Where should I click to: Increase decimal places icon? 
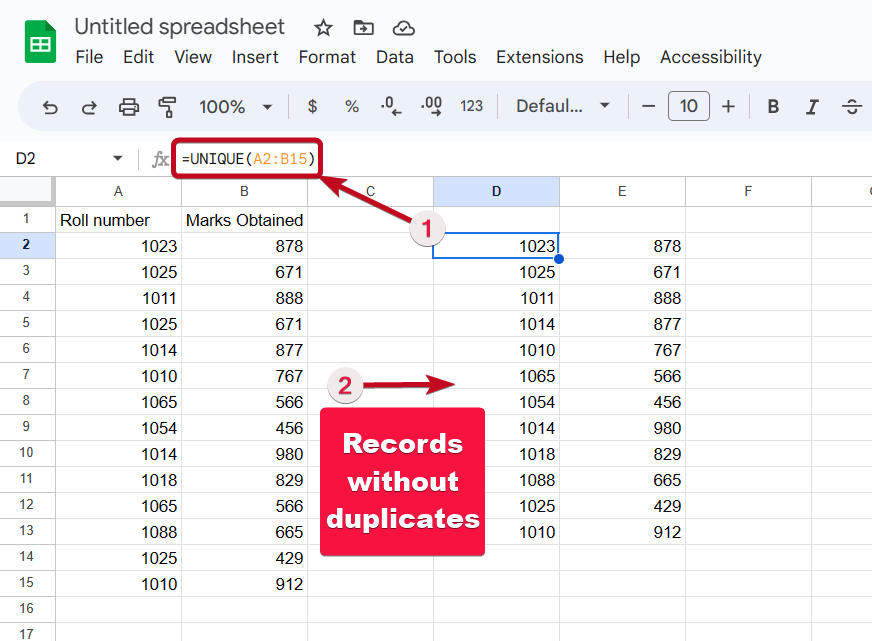point(432,106)
